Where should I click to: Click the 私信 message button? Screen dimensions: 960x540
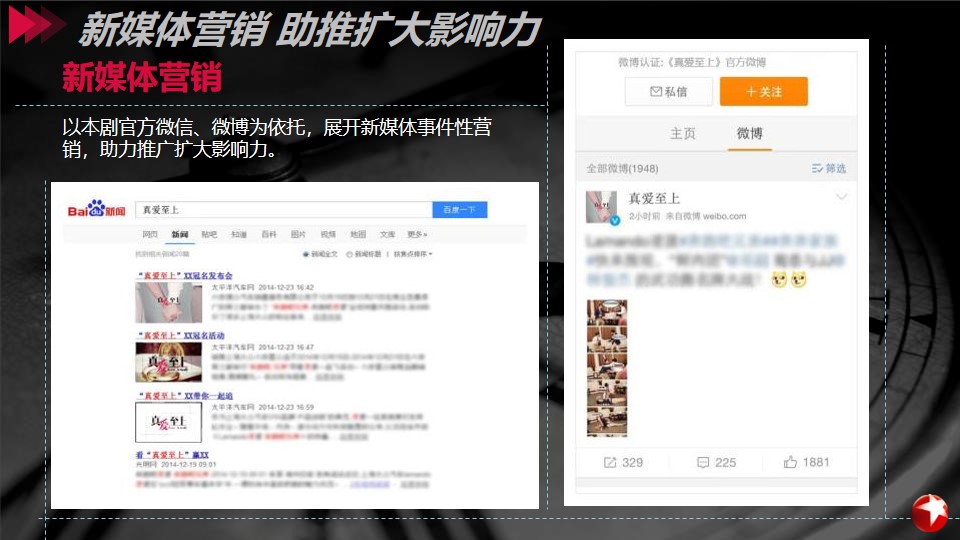tap(669, 92)
